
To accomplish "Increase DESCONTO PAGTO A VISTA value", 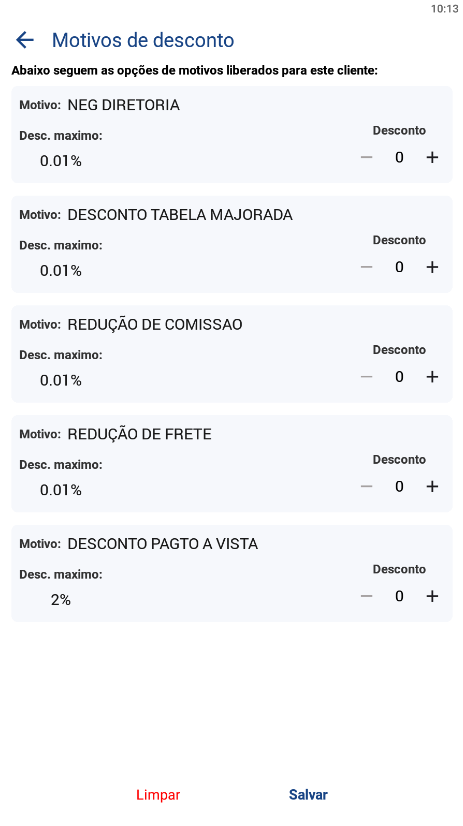I will point(432,596).
